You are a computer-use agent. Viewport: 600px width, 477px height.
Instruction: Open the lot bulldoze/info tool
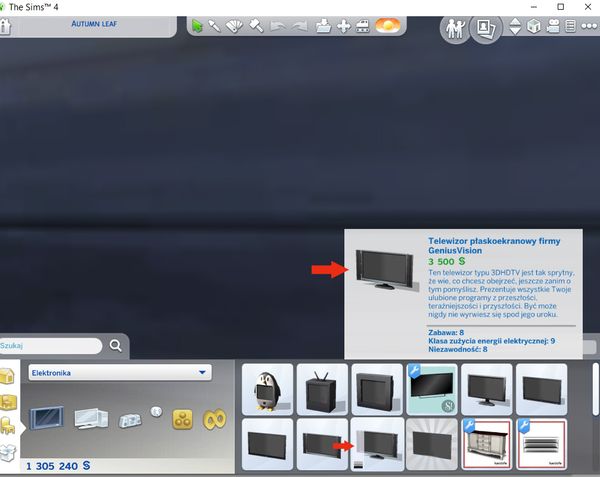click(362, 26)
